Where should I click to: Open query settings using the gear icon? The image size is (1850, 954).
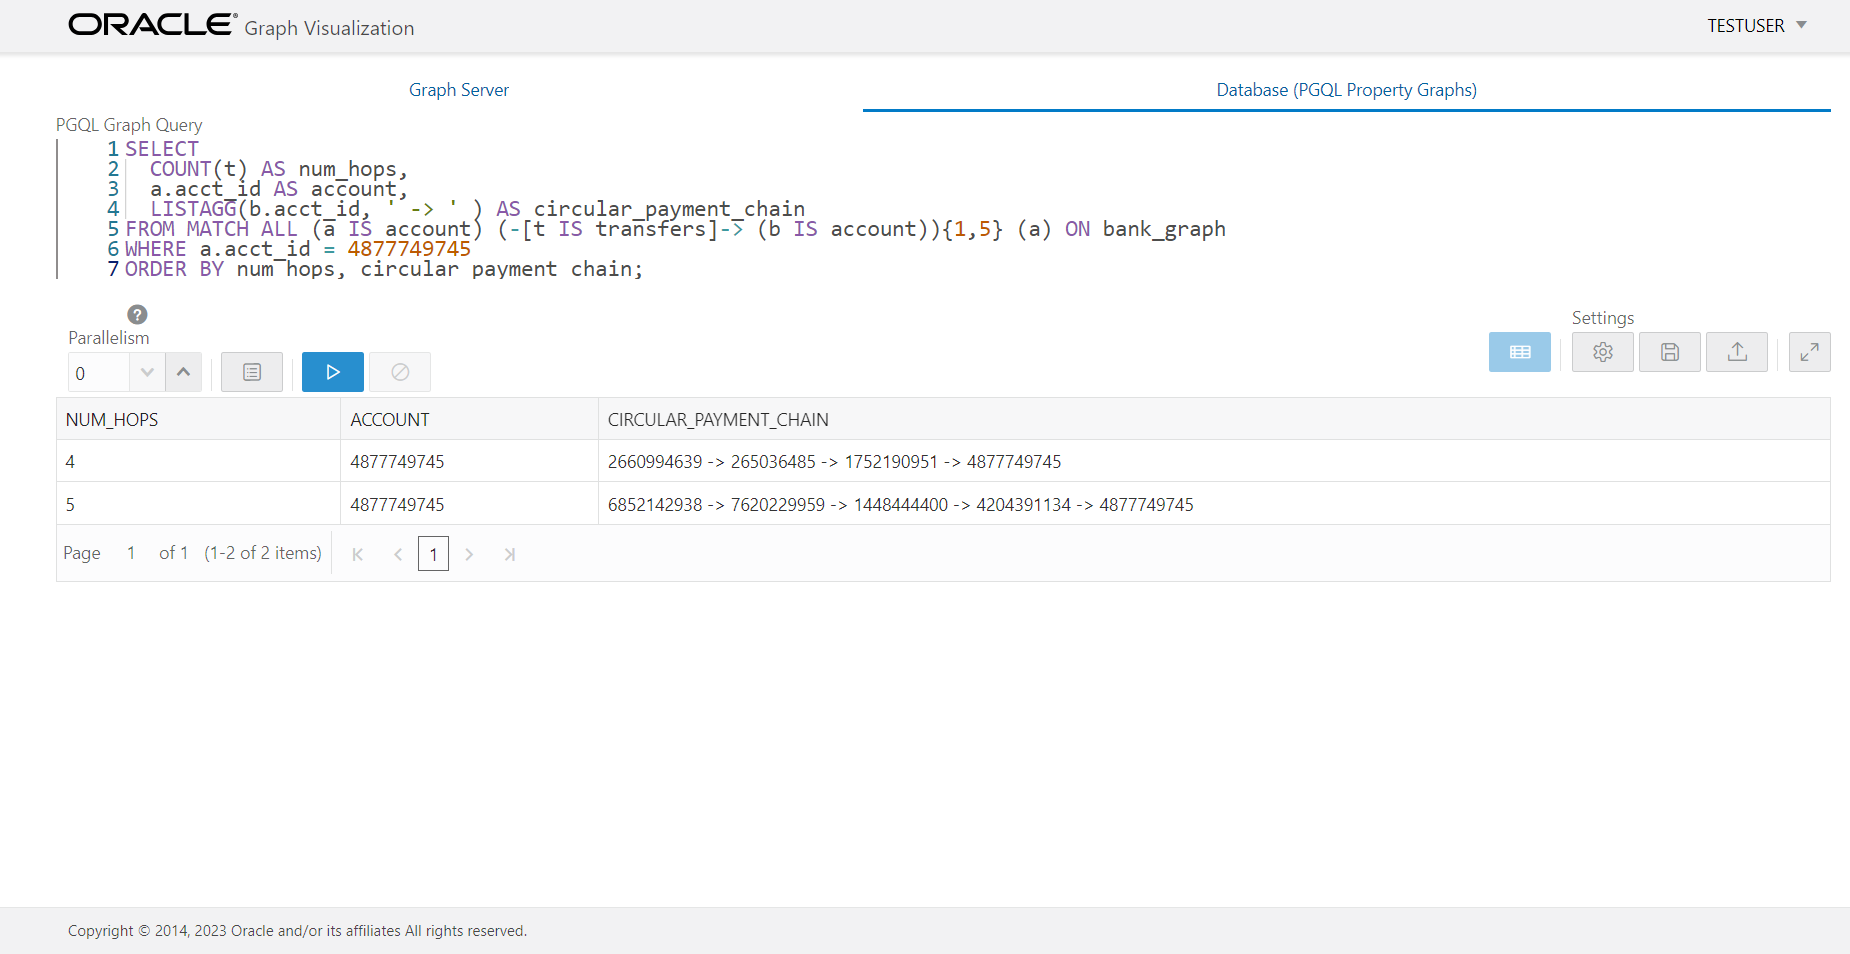pyautogui.click(x=1602, y=352)
